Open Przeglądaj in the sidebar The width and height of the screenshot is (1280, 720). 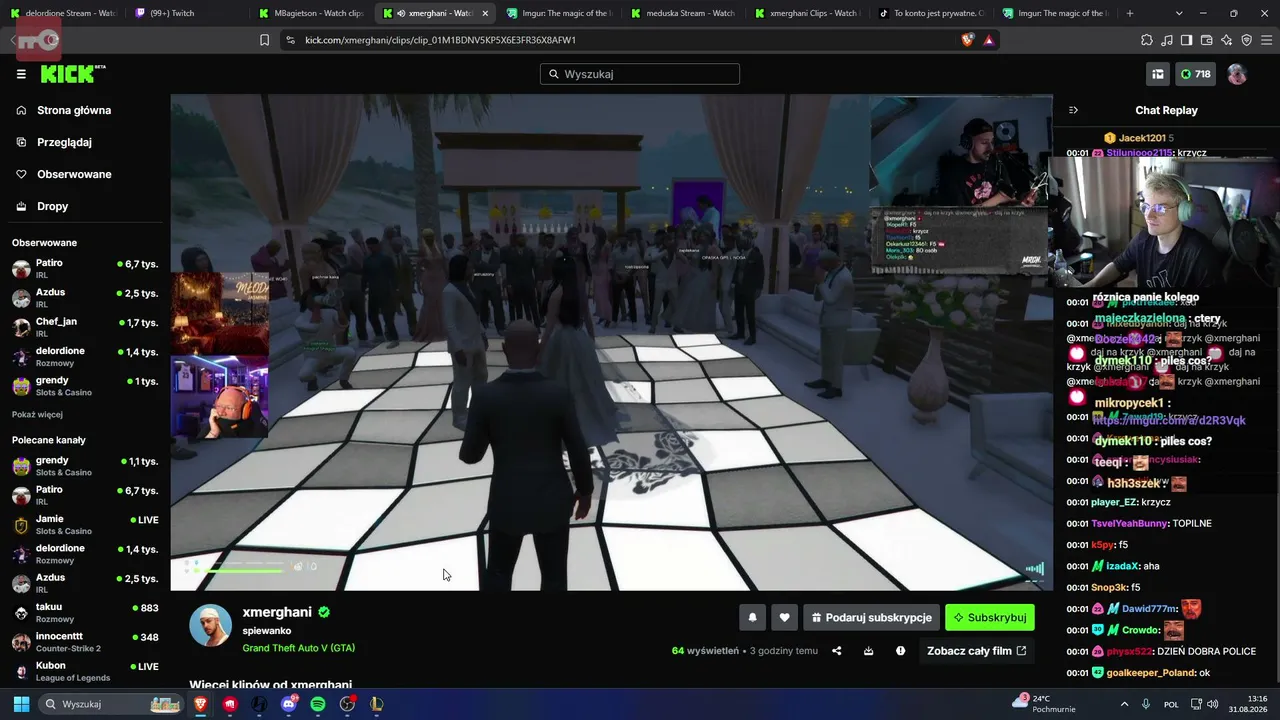tap(64, 142)
